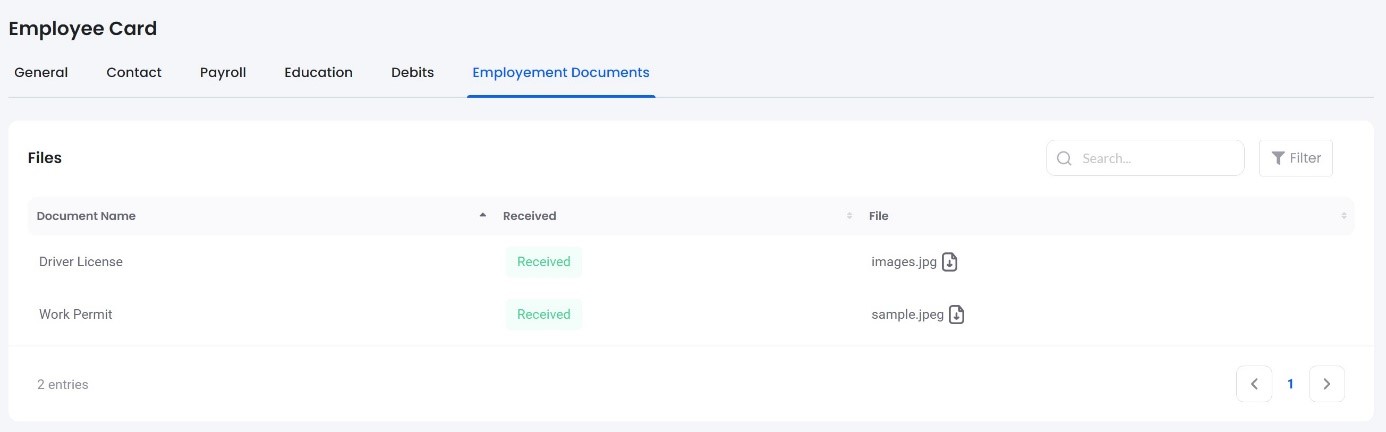This screenshot has width=1386, height=432.
Task: Click the Driver License document row
Action: (x=81, y=262)
